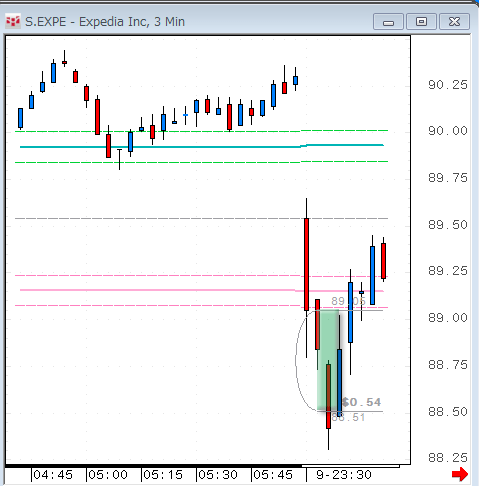Click the red chart icon in title bar
Viewport: 479px width, 486px height.
13,22
